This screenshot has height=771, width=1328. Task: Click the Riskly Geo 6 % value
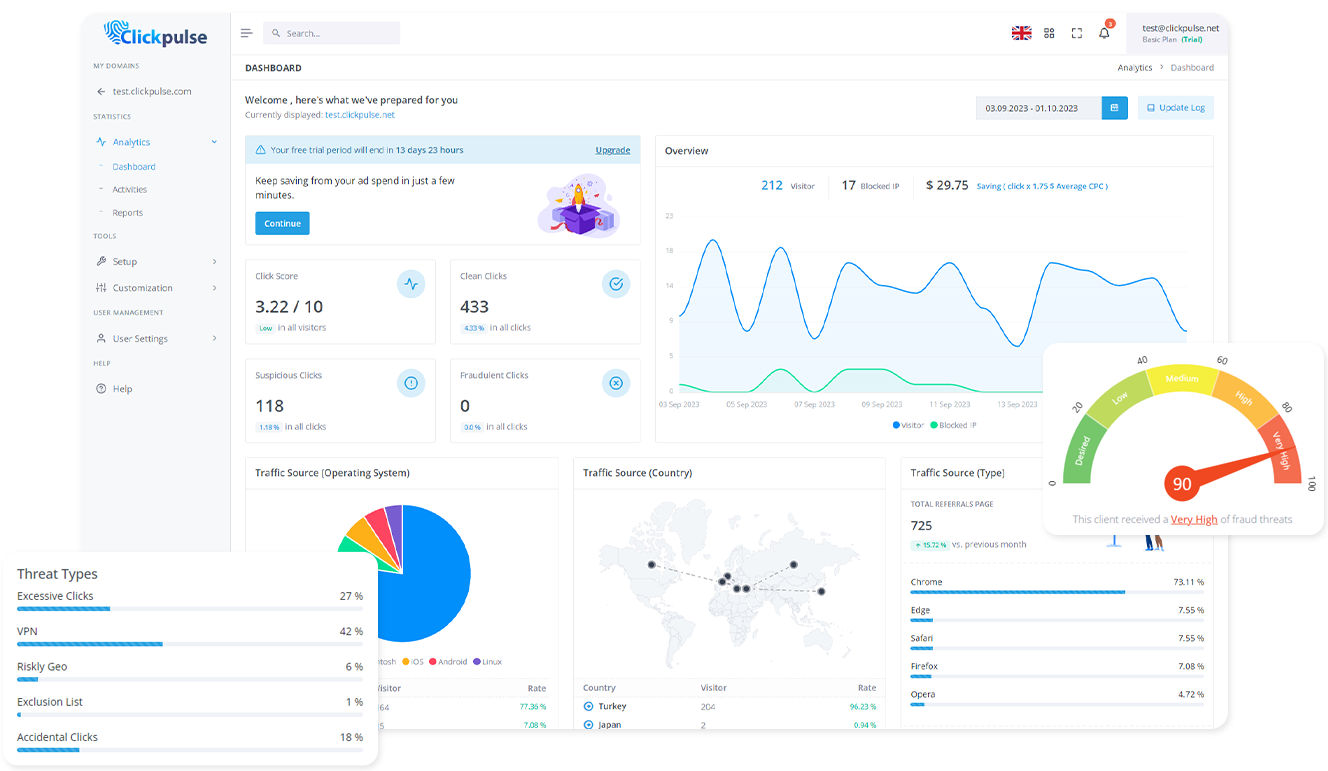(x=354, y=667)
